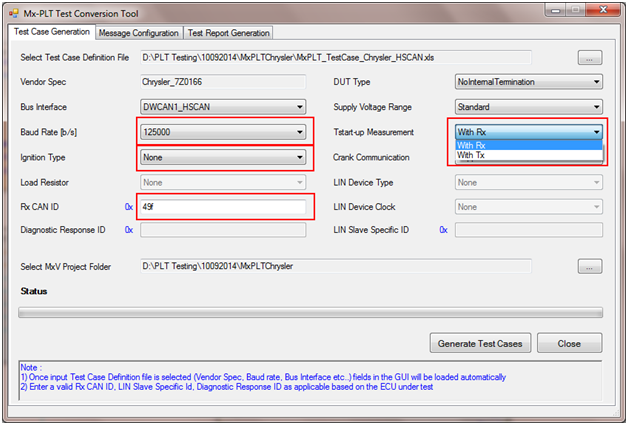This screenshot has width=628, height=425.
Task: Collapse the Tstart-up Measurement dropdown
Action: pyautogui.click(x=529, y=132)
